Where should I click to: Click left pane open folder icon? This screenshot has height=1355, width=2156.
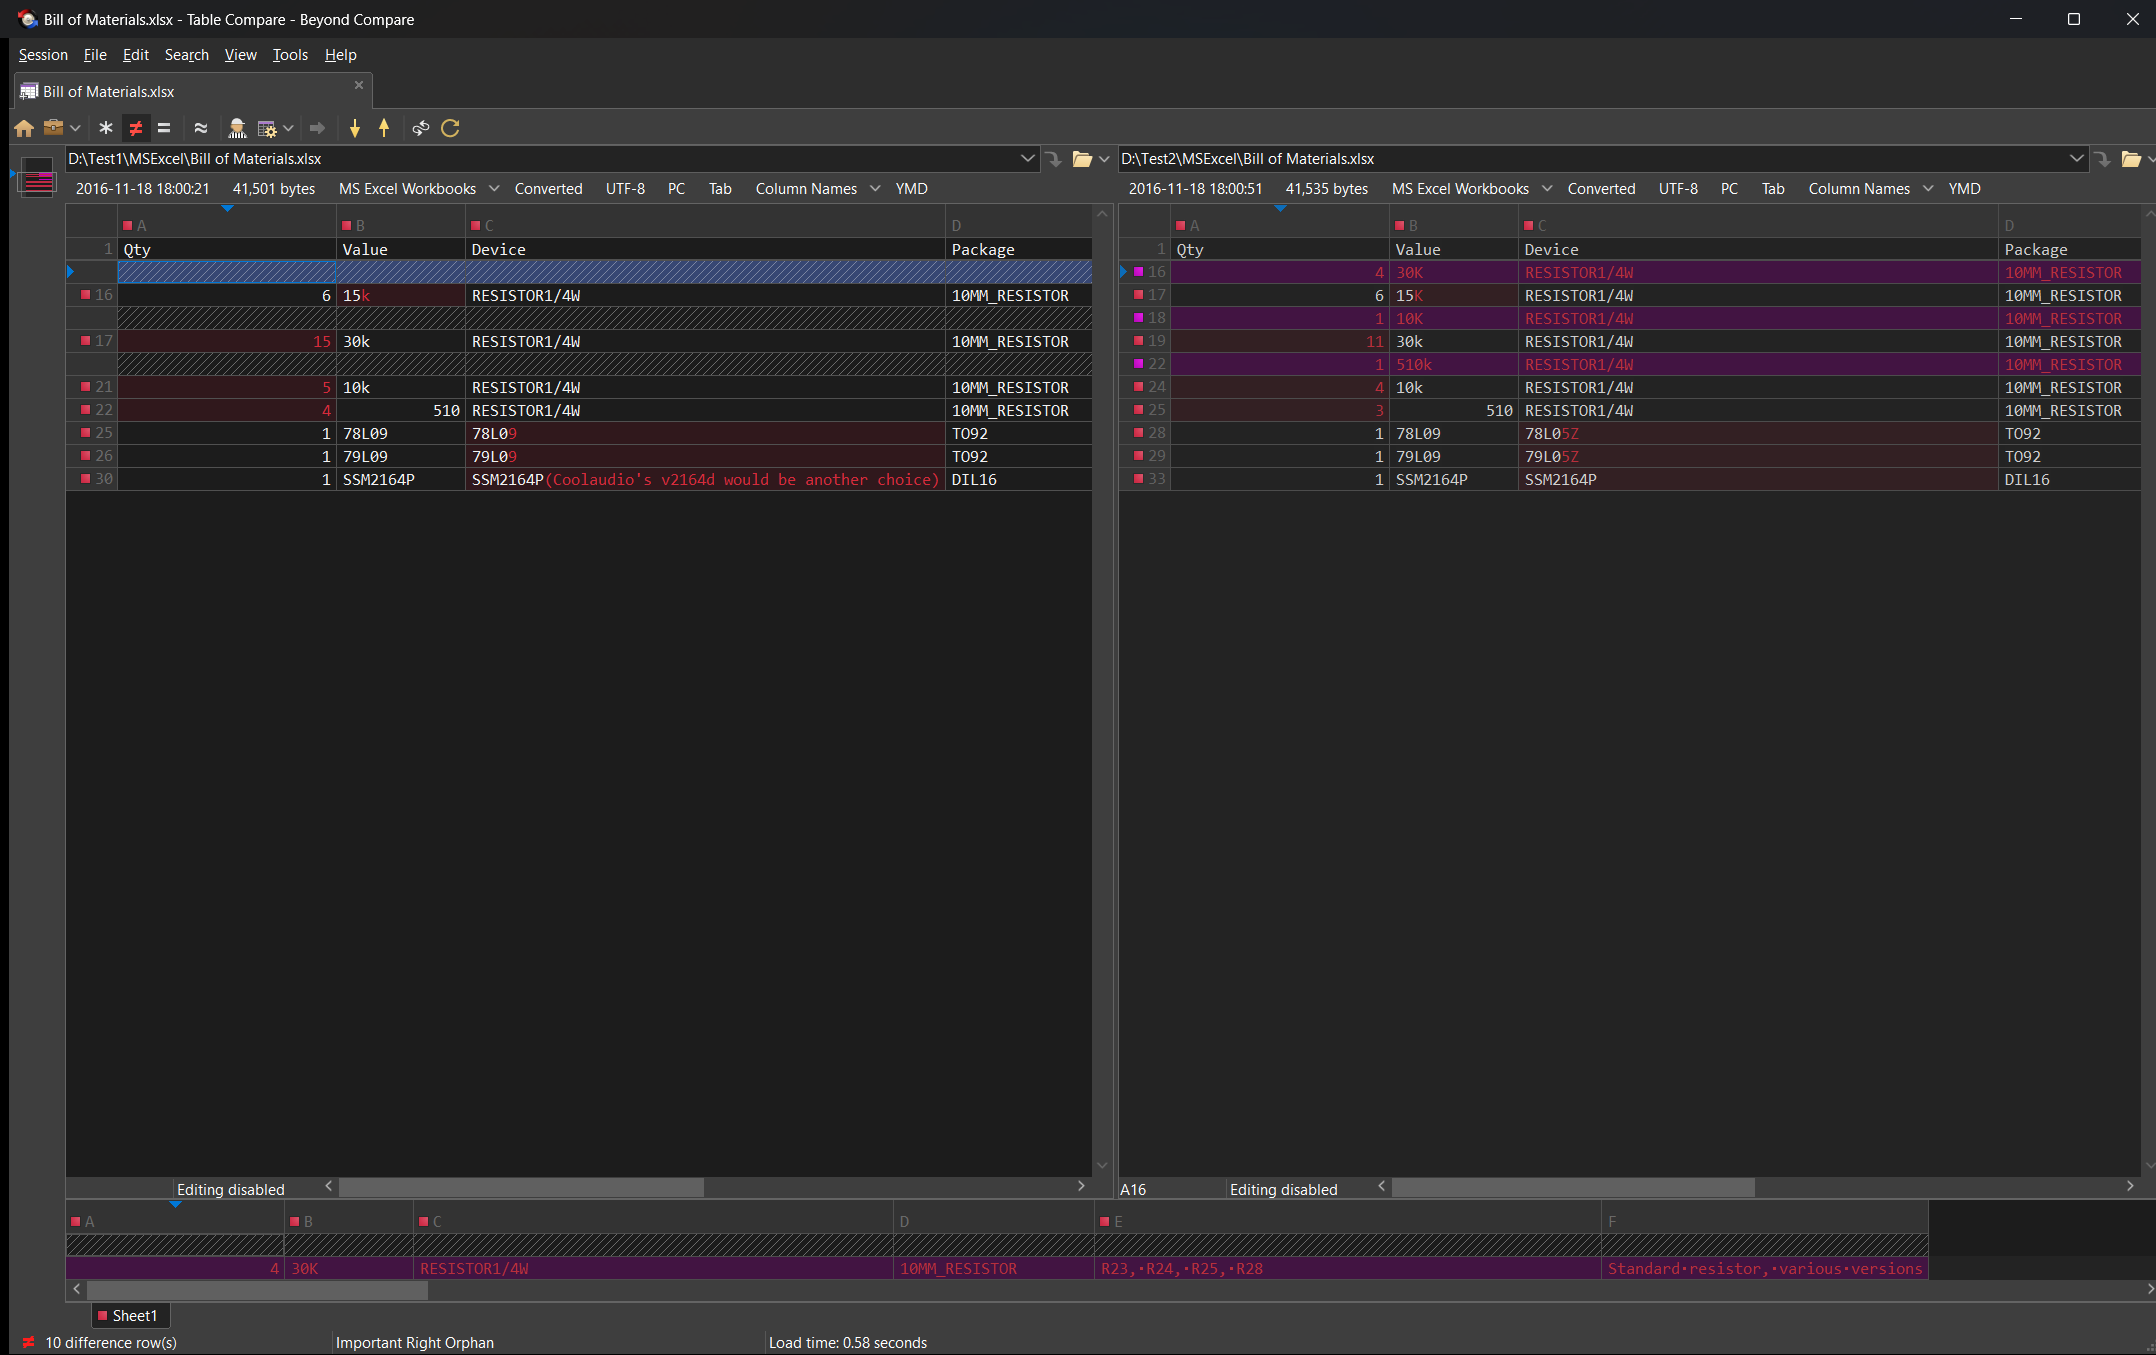1082,159
